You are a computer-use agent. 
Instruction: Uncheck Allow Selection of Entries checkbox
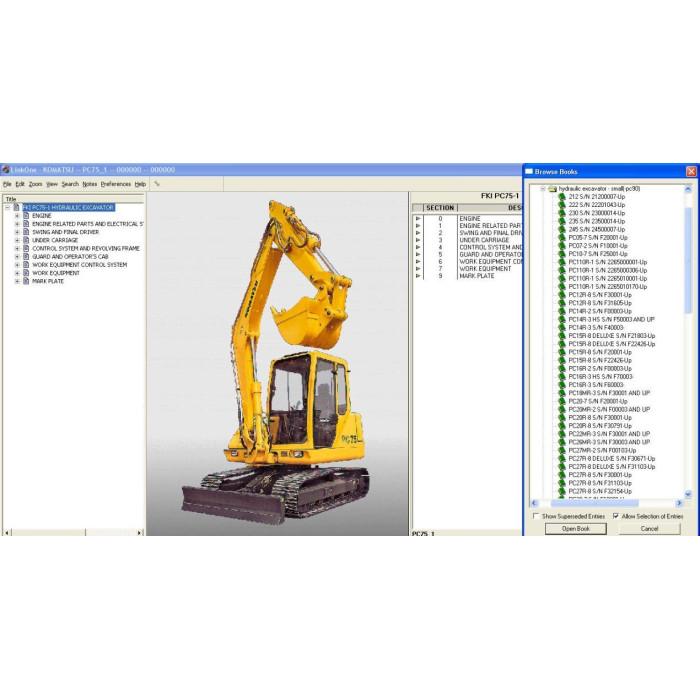pos(616,516)
